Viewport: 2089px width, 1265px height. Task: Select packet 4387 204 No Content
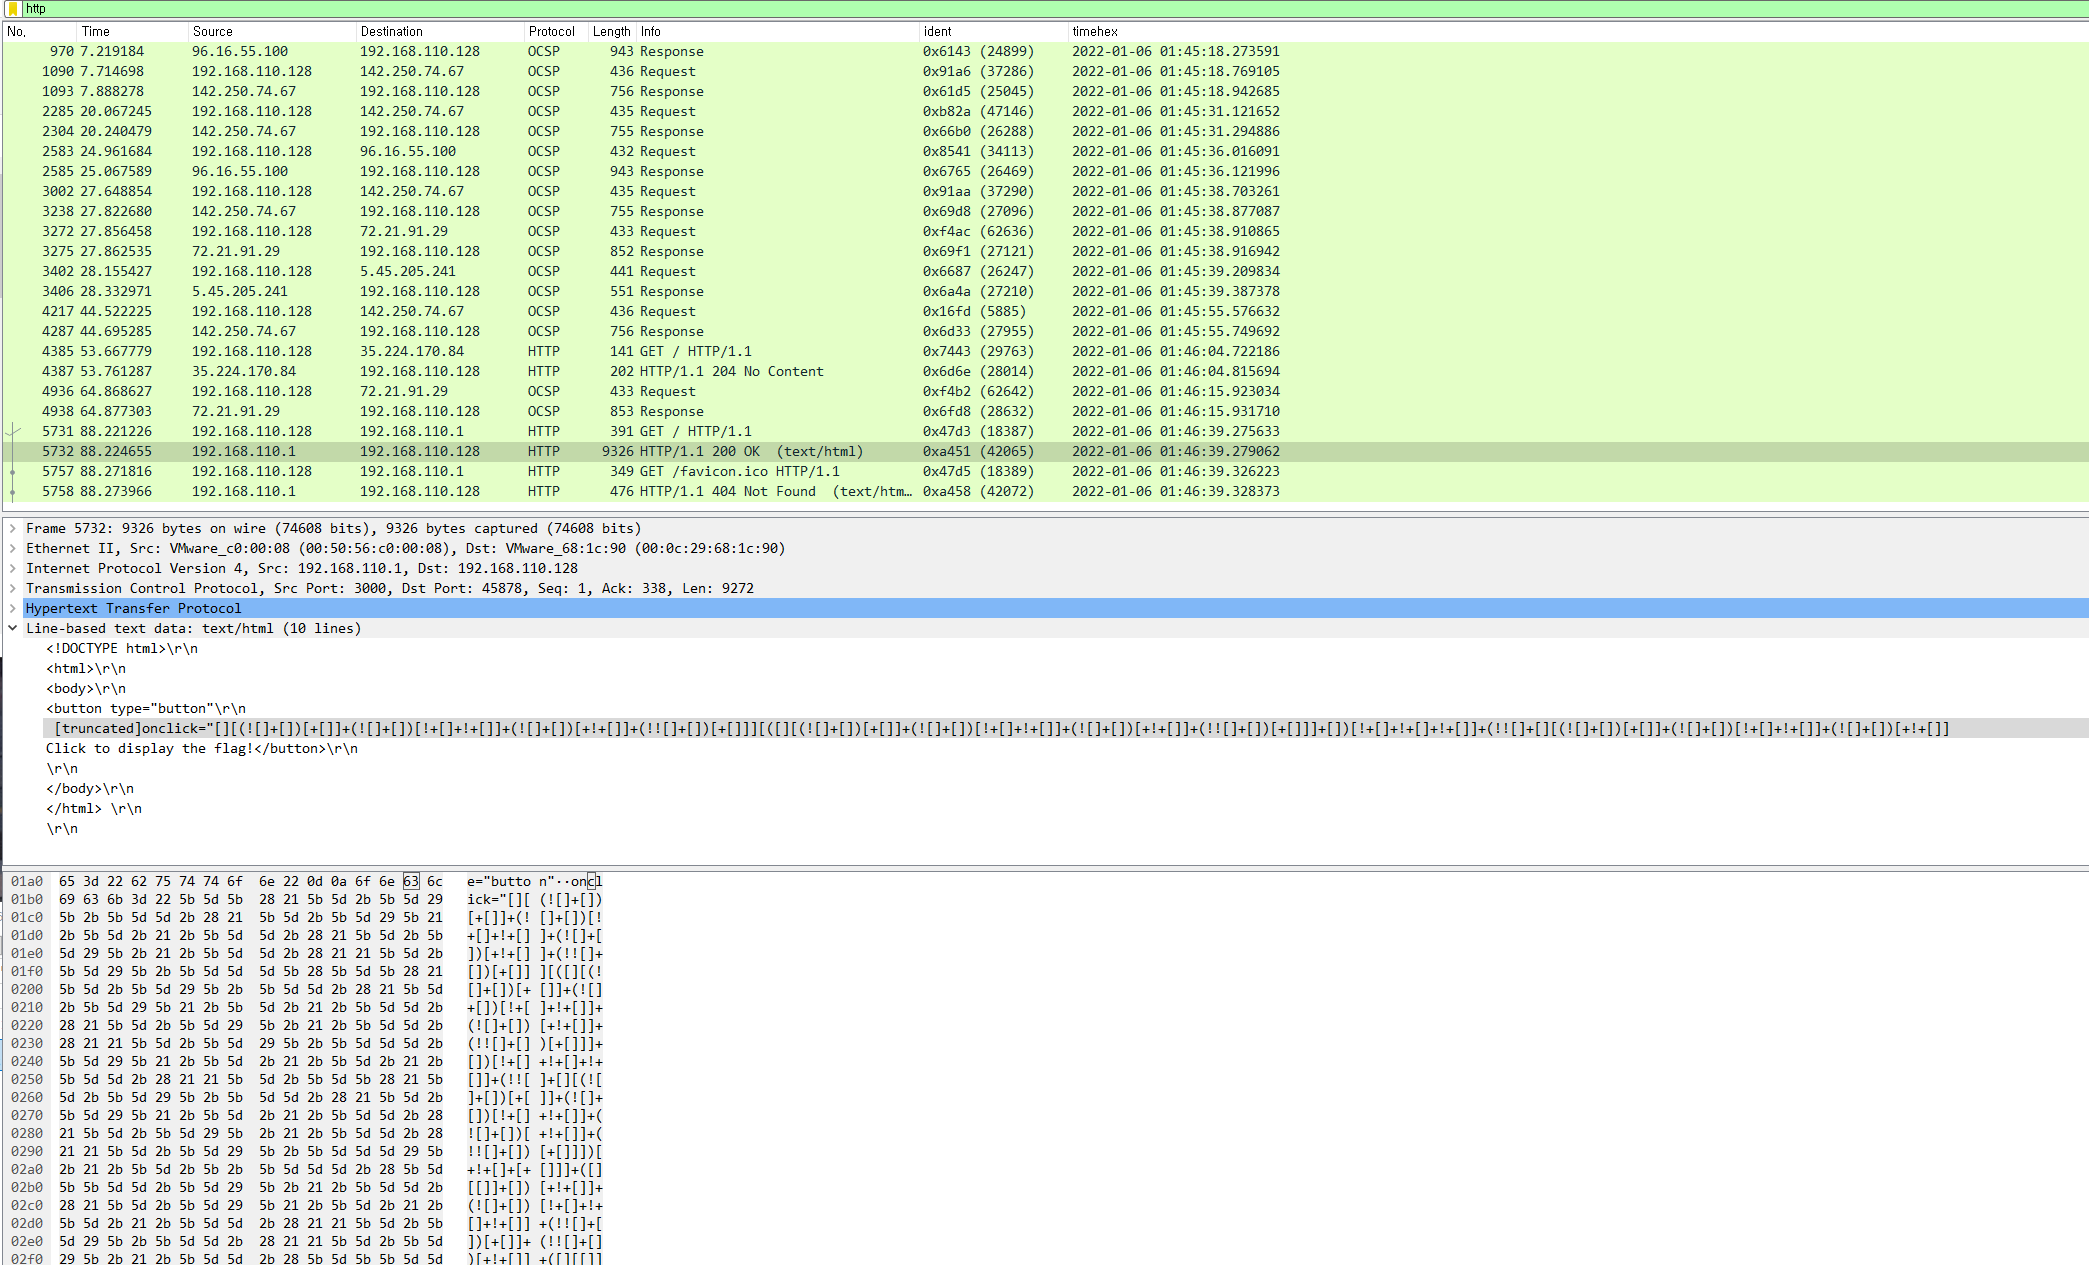(731, 371)
